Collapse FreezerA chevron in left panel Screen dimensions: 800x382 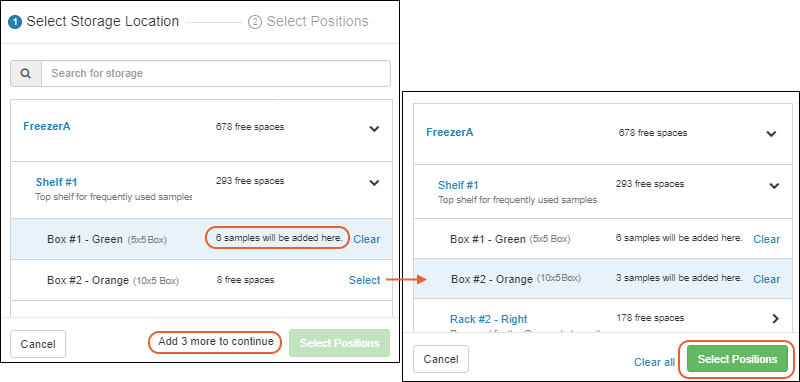click(374, 129)
